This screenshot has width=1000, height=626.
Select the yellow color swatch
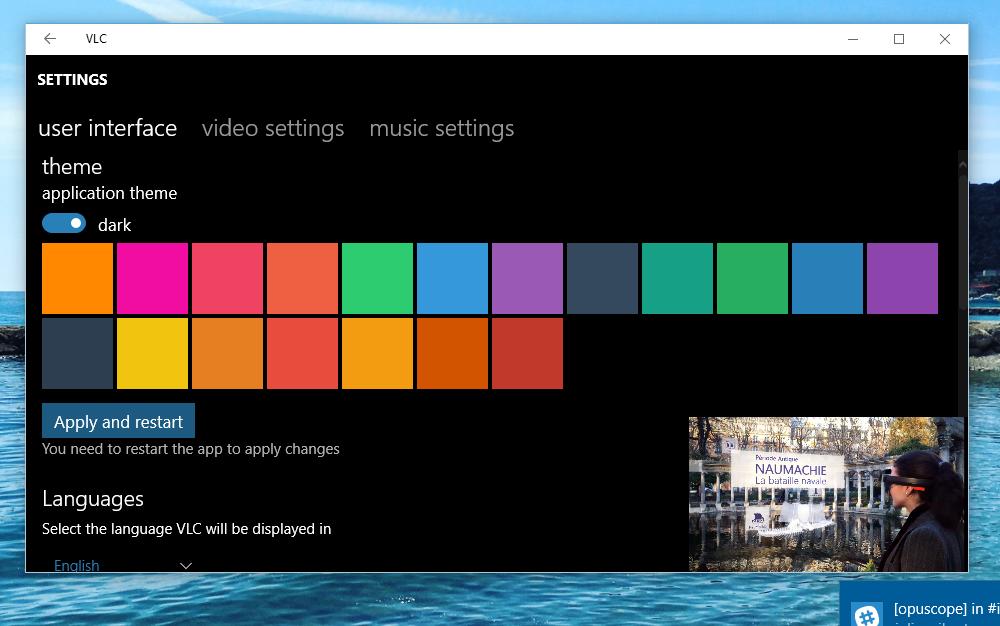coord(152,353)
